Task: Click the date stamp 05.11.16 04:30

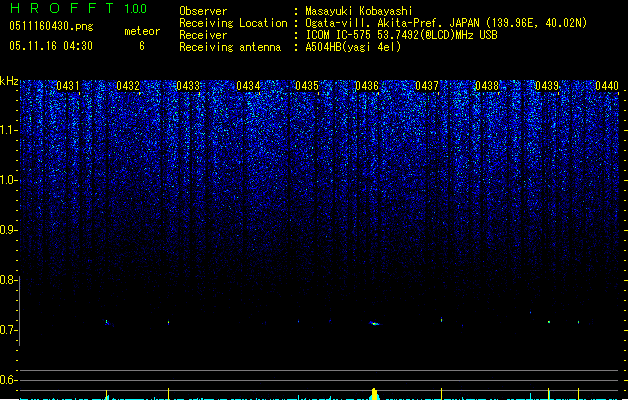Action: [51, 46]
